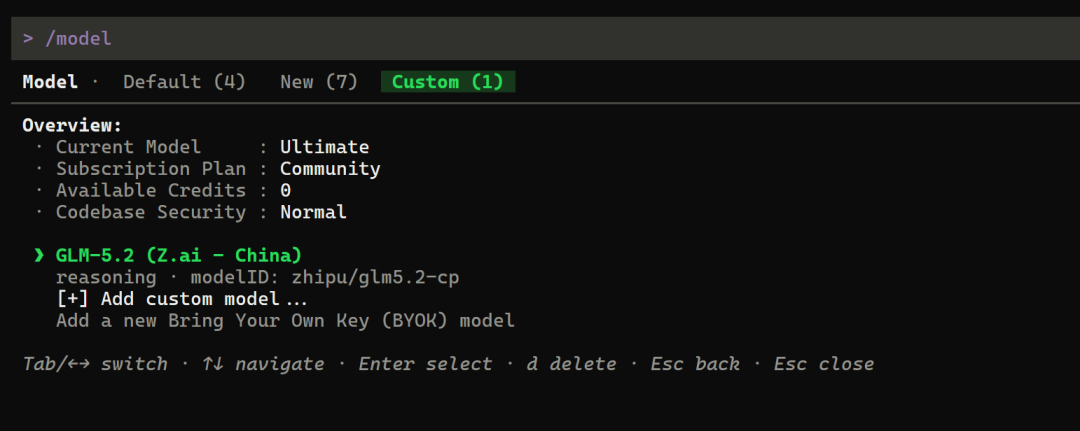Click the Esc close hint text
This screenshot has width=1080, height=431.
pyautogui.click(x=824, y=364)
